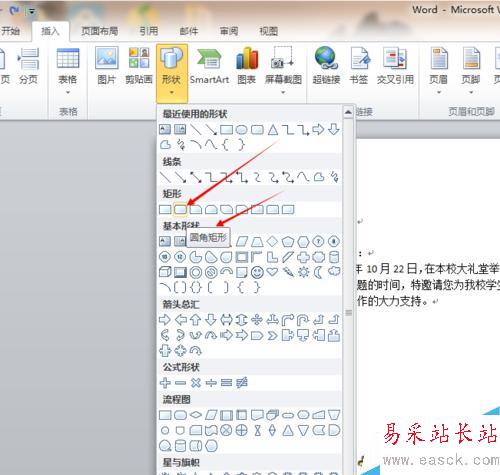Choose the donut basic shape

196,272
